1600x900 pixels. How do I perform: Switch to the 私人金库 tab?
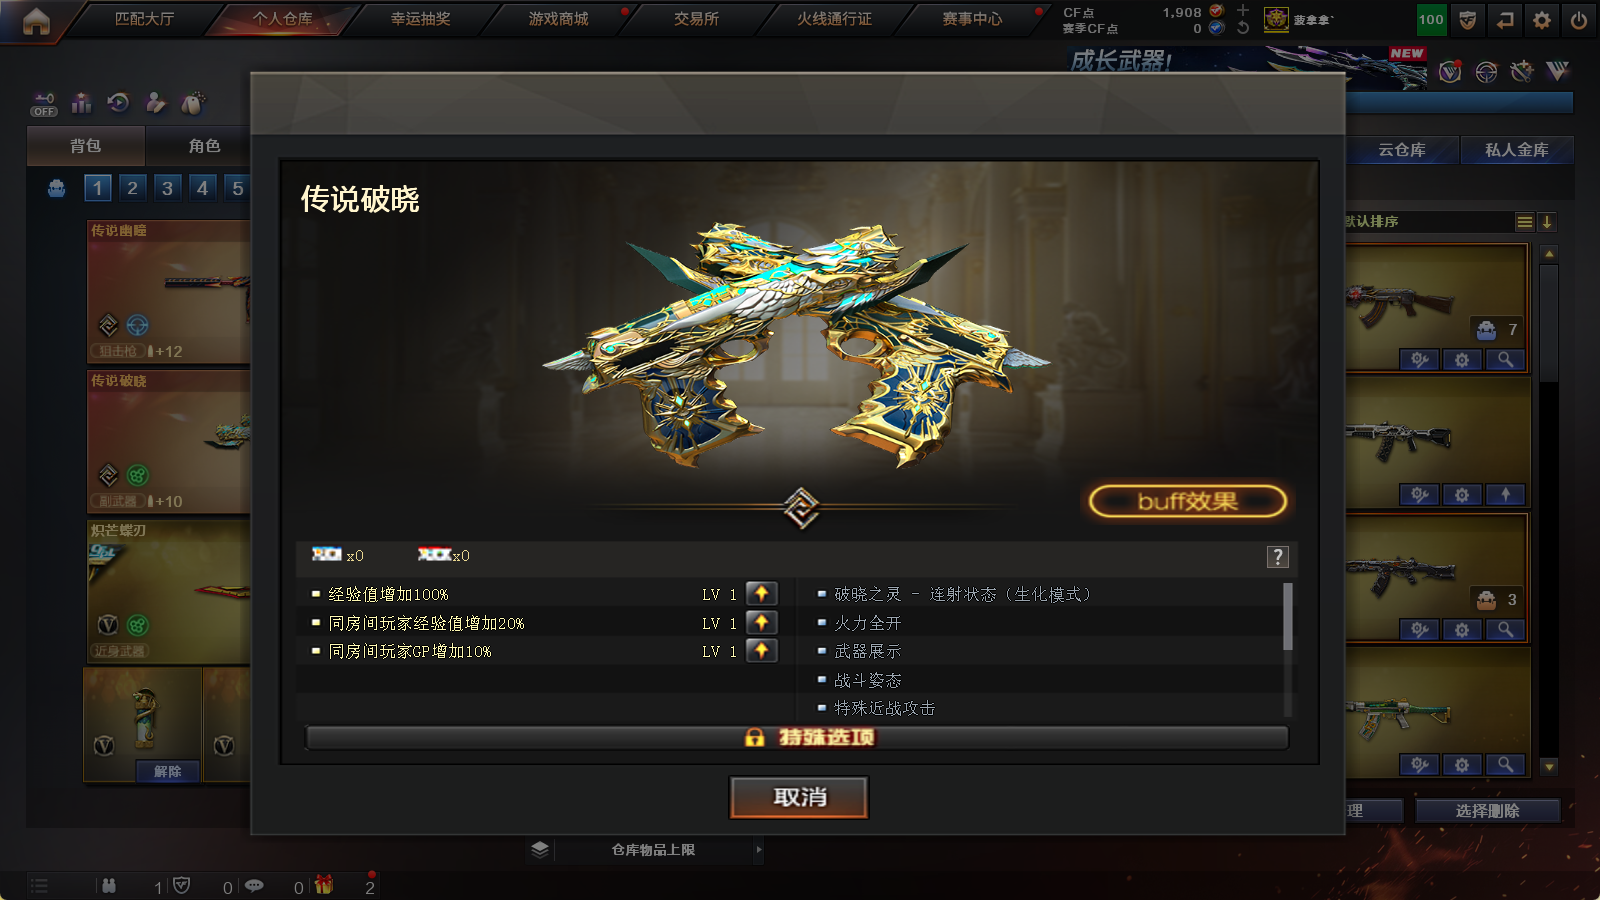click(x=1516, y=150)
